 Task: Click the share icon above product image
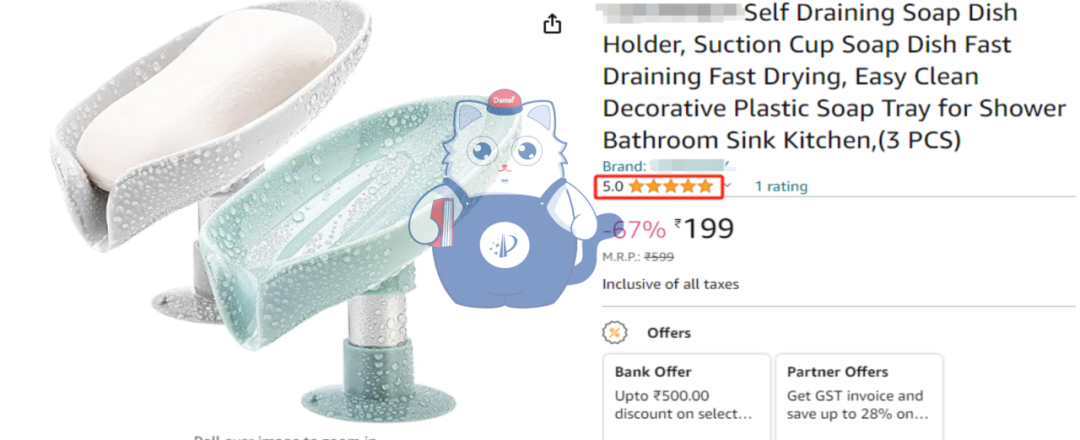pyautogui.click(x=552, y=25)
